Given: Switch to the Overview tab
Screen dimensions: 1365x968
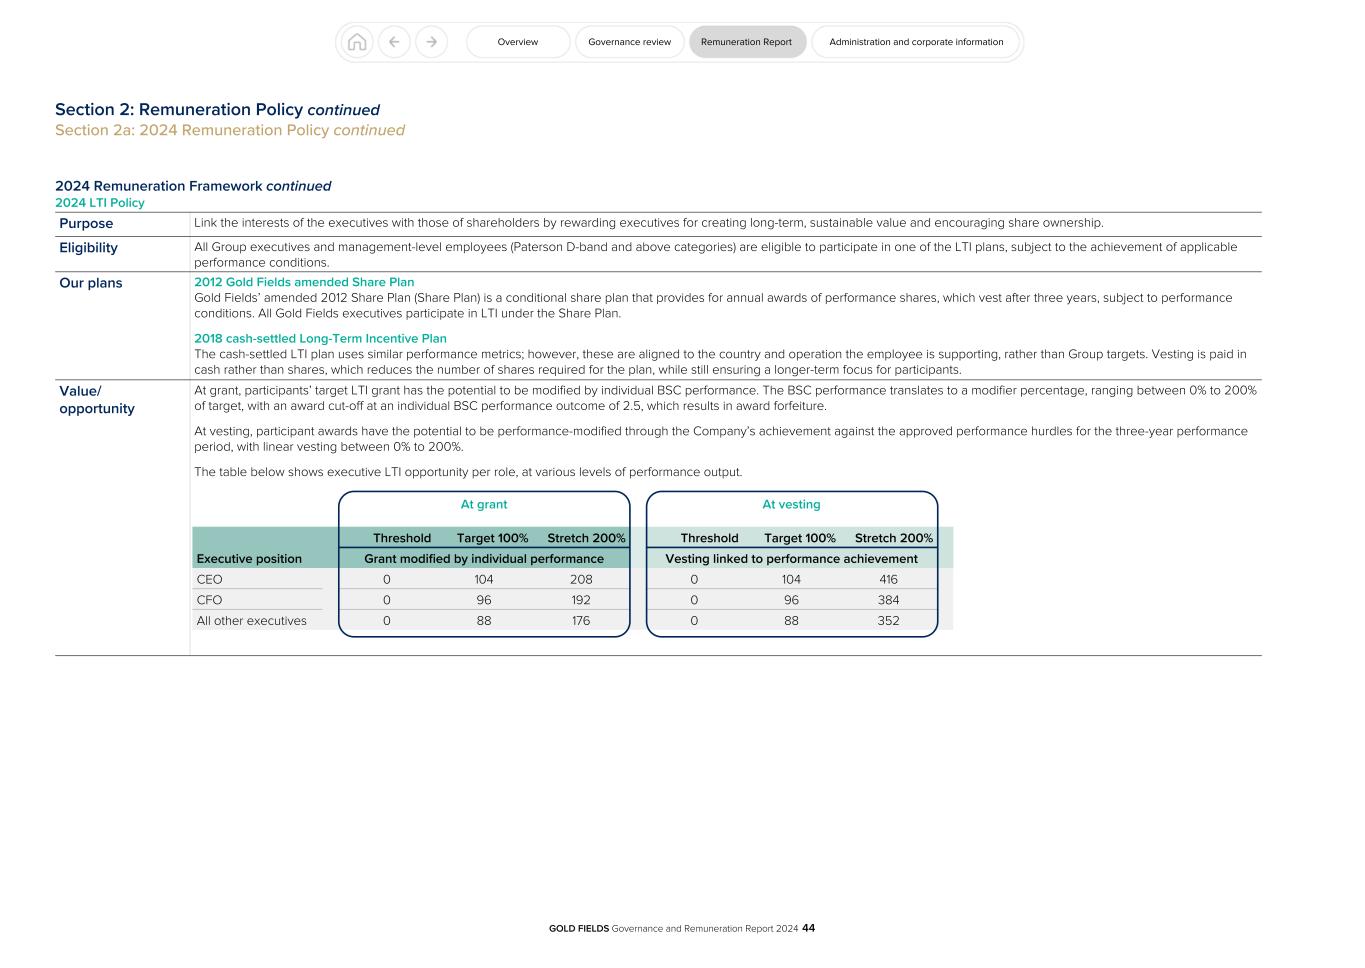Looking at the screenshot, I should point(517,42).
